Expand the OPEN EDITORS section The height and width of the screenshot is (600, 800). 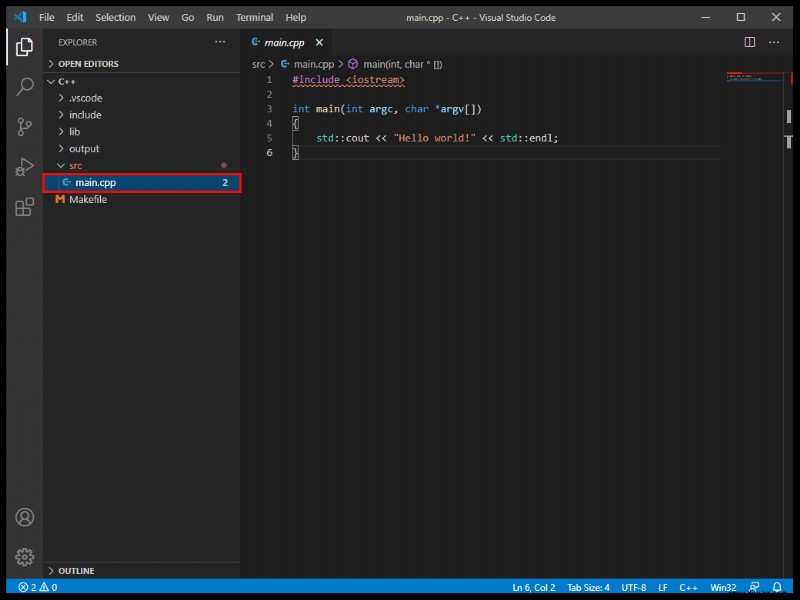point(142,64)
